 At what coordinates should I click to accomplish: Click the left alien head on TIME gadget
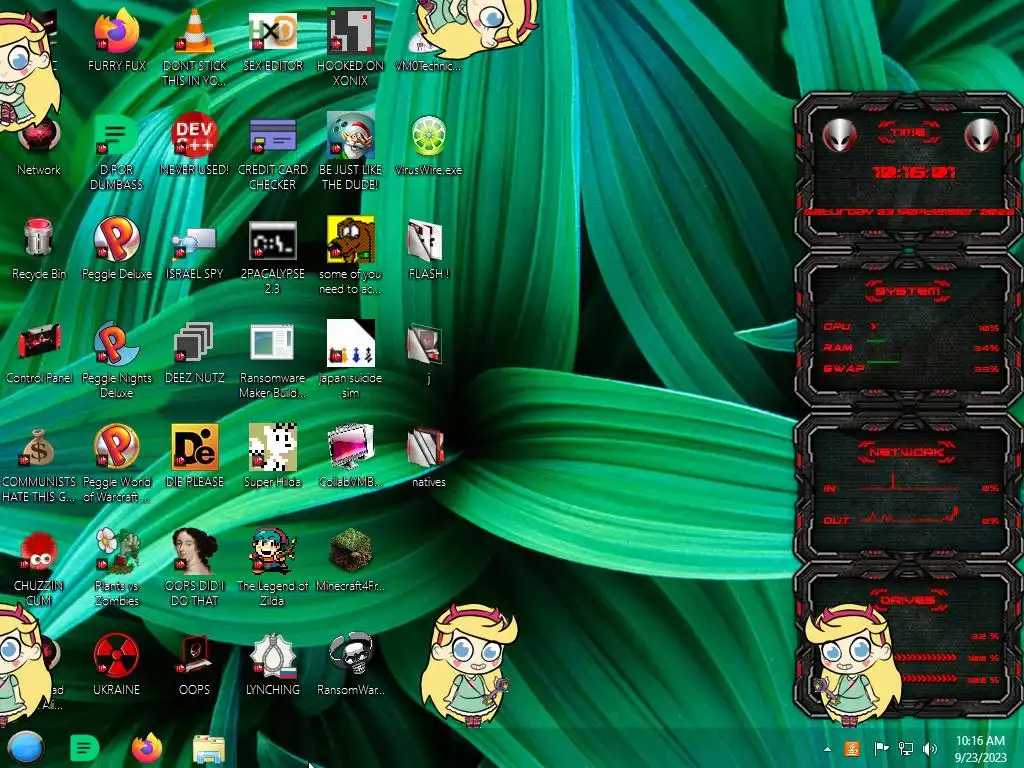[839, 136]
